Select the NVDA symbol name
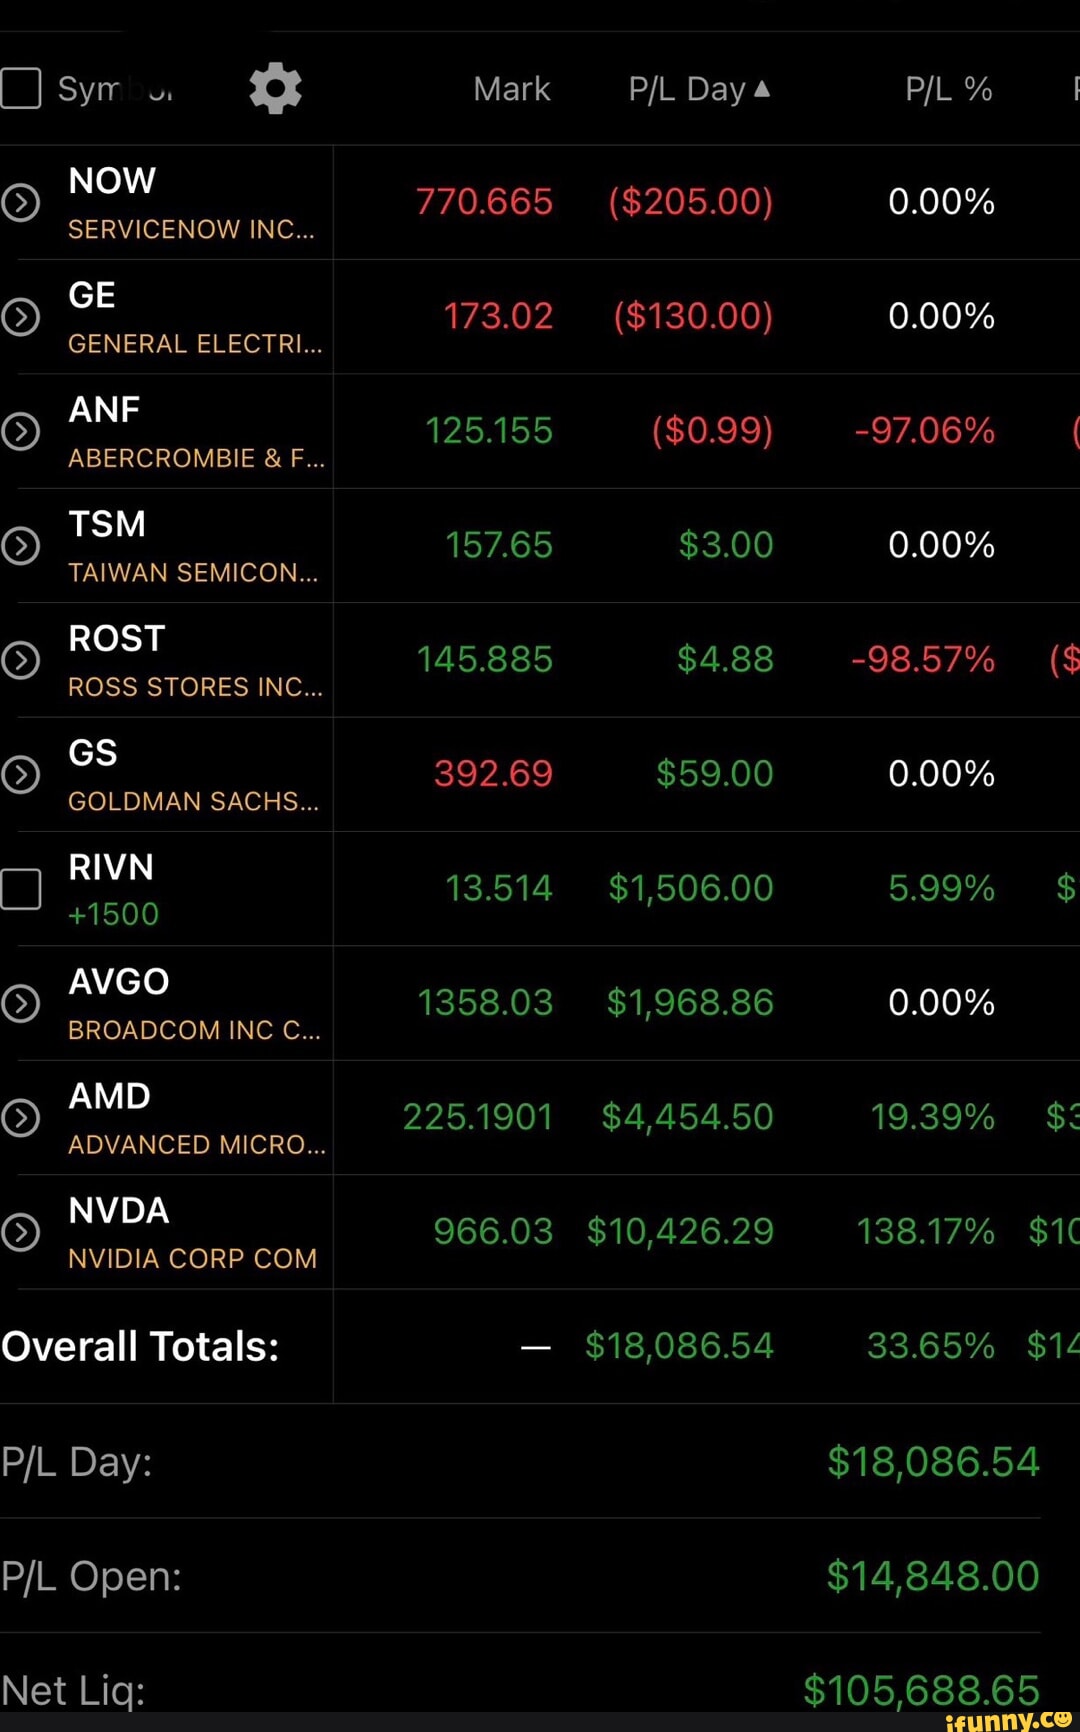This screenshot has width=1080, height=1732. point(119,1211)
